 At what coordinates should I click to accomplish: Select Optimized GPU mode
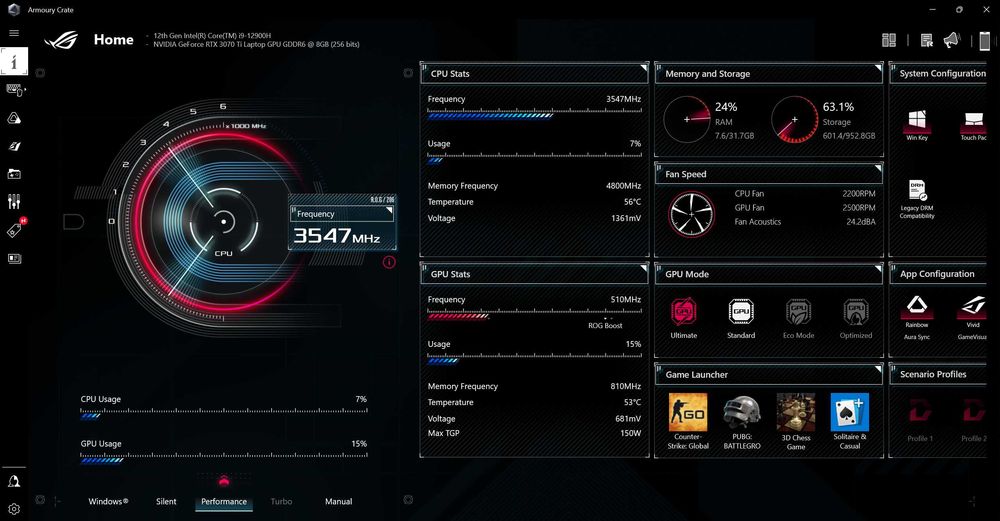[856, 318]
